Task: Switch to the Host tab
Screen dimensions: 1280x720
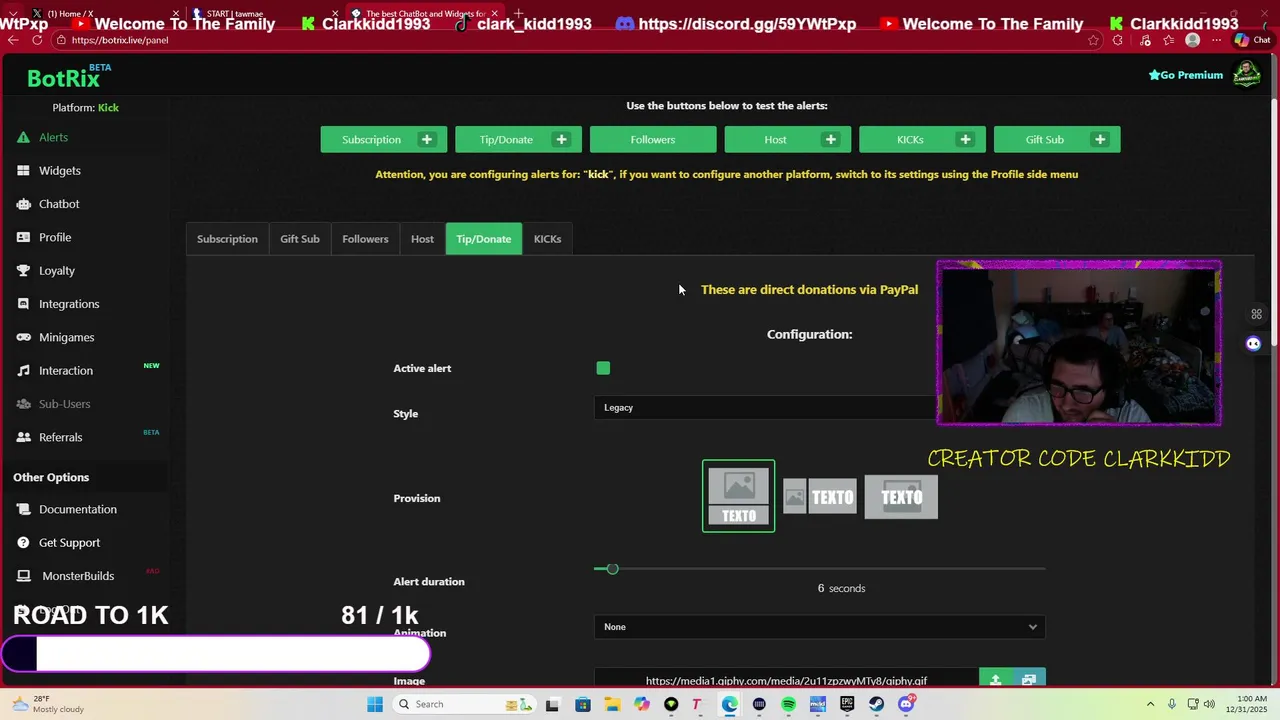Action: pyautogui.click(x=422, y=239)
